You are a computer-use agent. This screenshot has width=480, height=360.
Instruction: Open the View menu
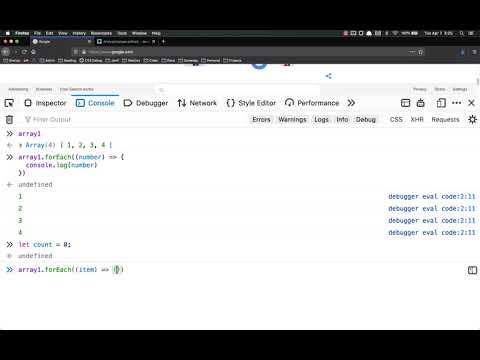[63, 33]
